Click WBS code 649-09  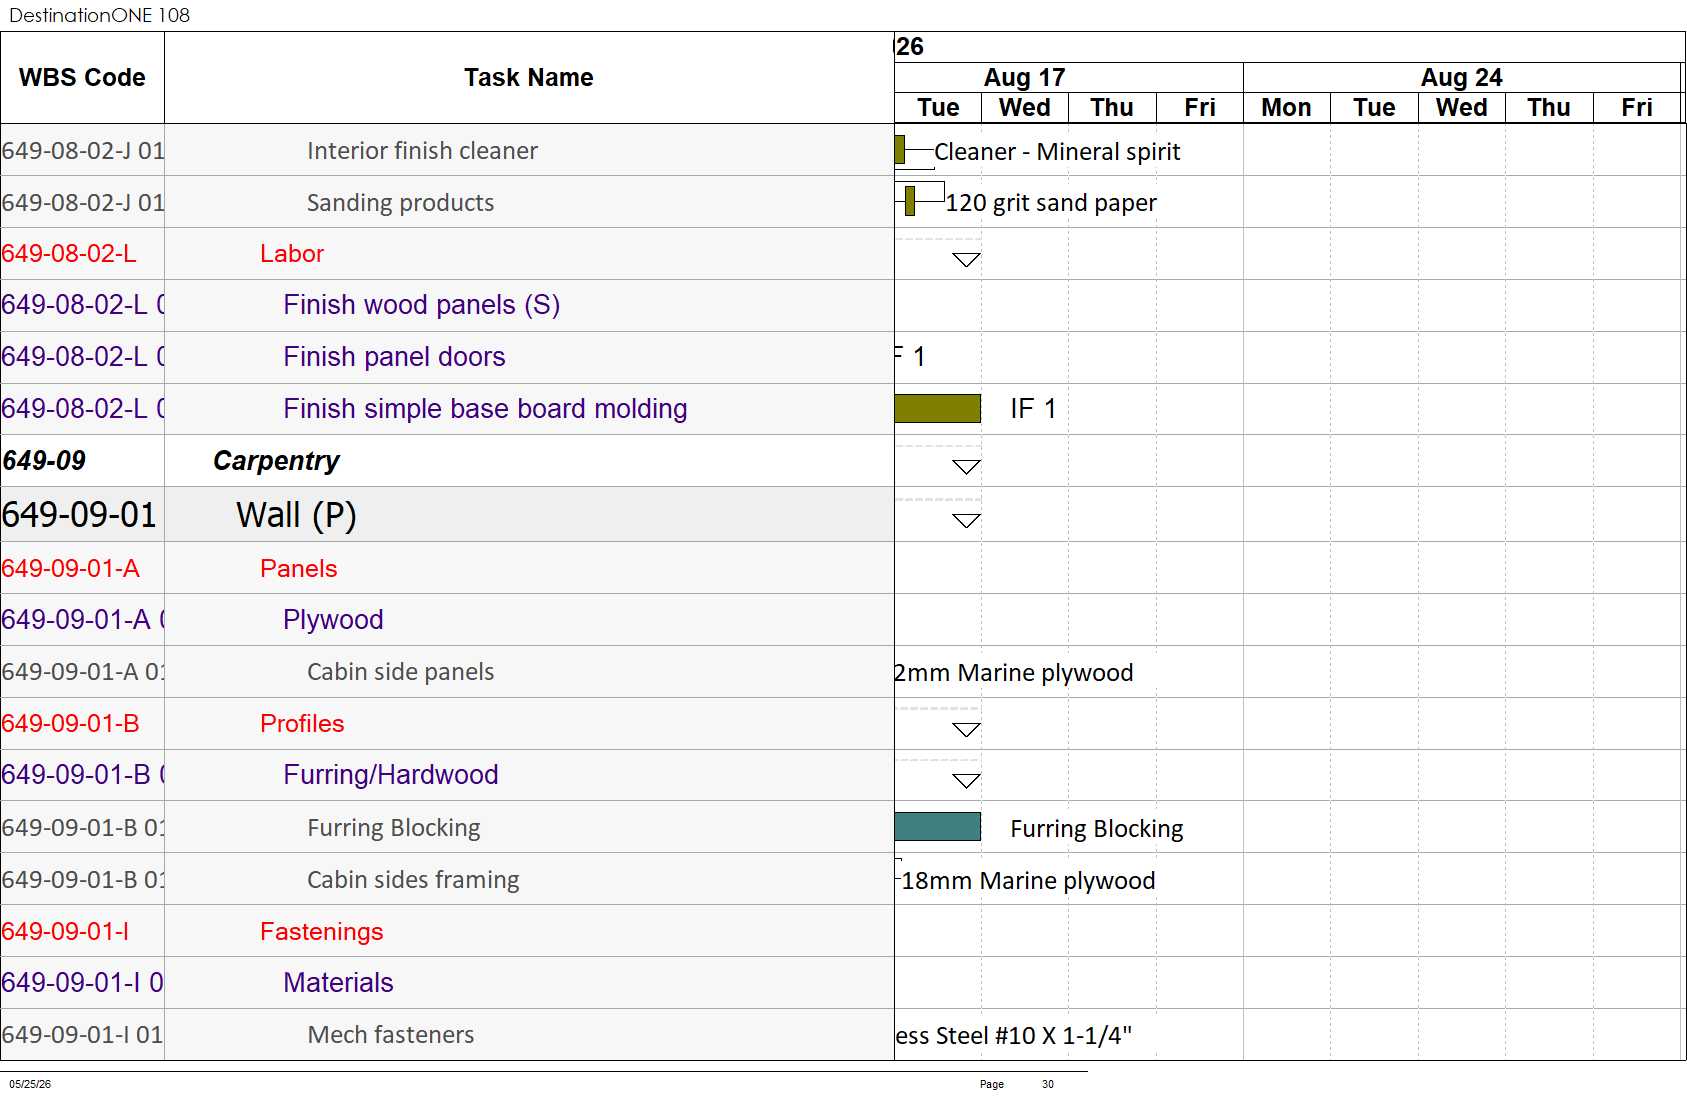click(x=44, y=461)
